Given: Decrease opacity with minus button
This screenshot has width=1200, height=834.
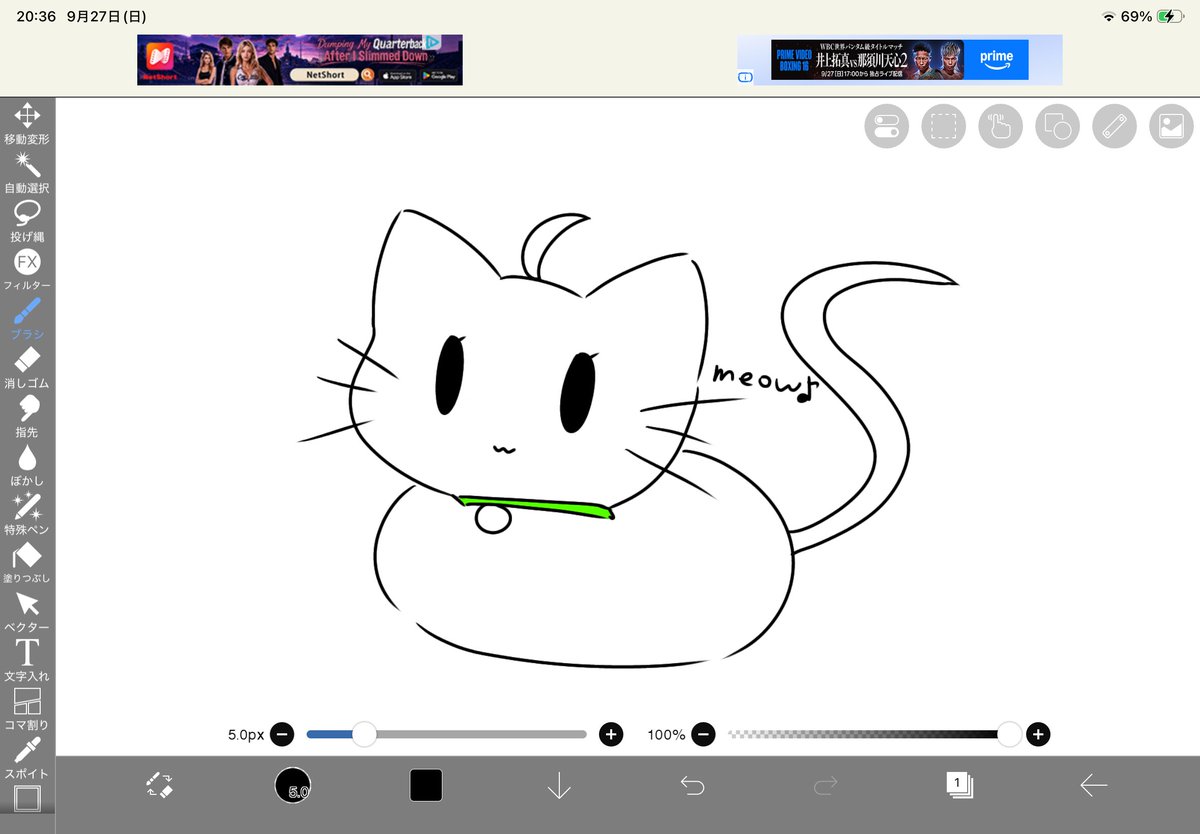Looking at the screenshot, I should click(x=704, y=735).
